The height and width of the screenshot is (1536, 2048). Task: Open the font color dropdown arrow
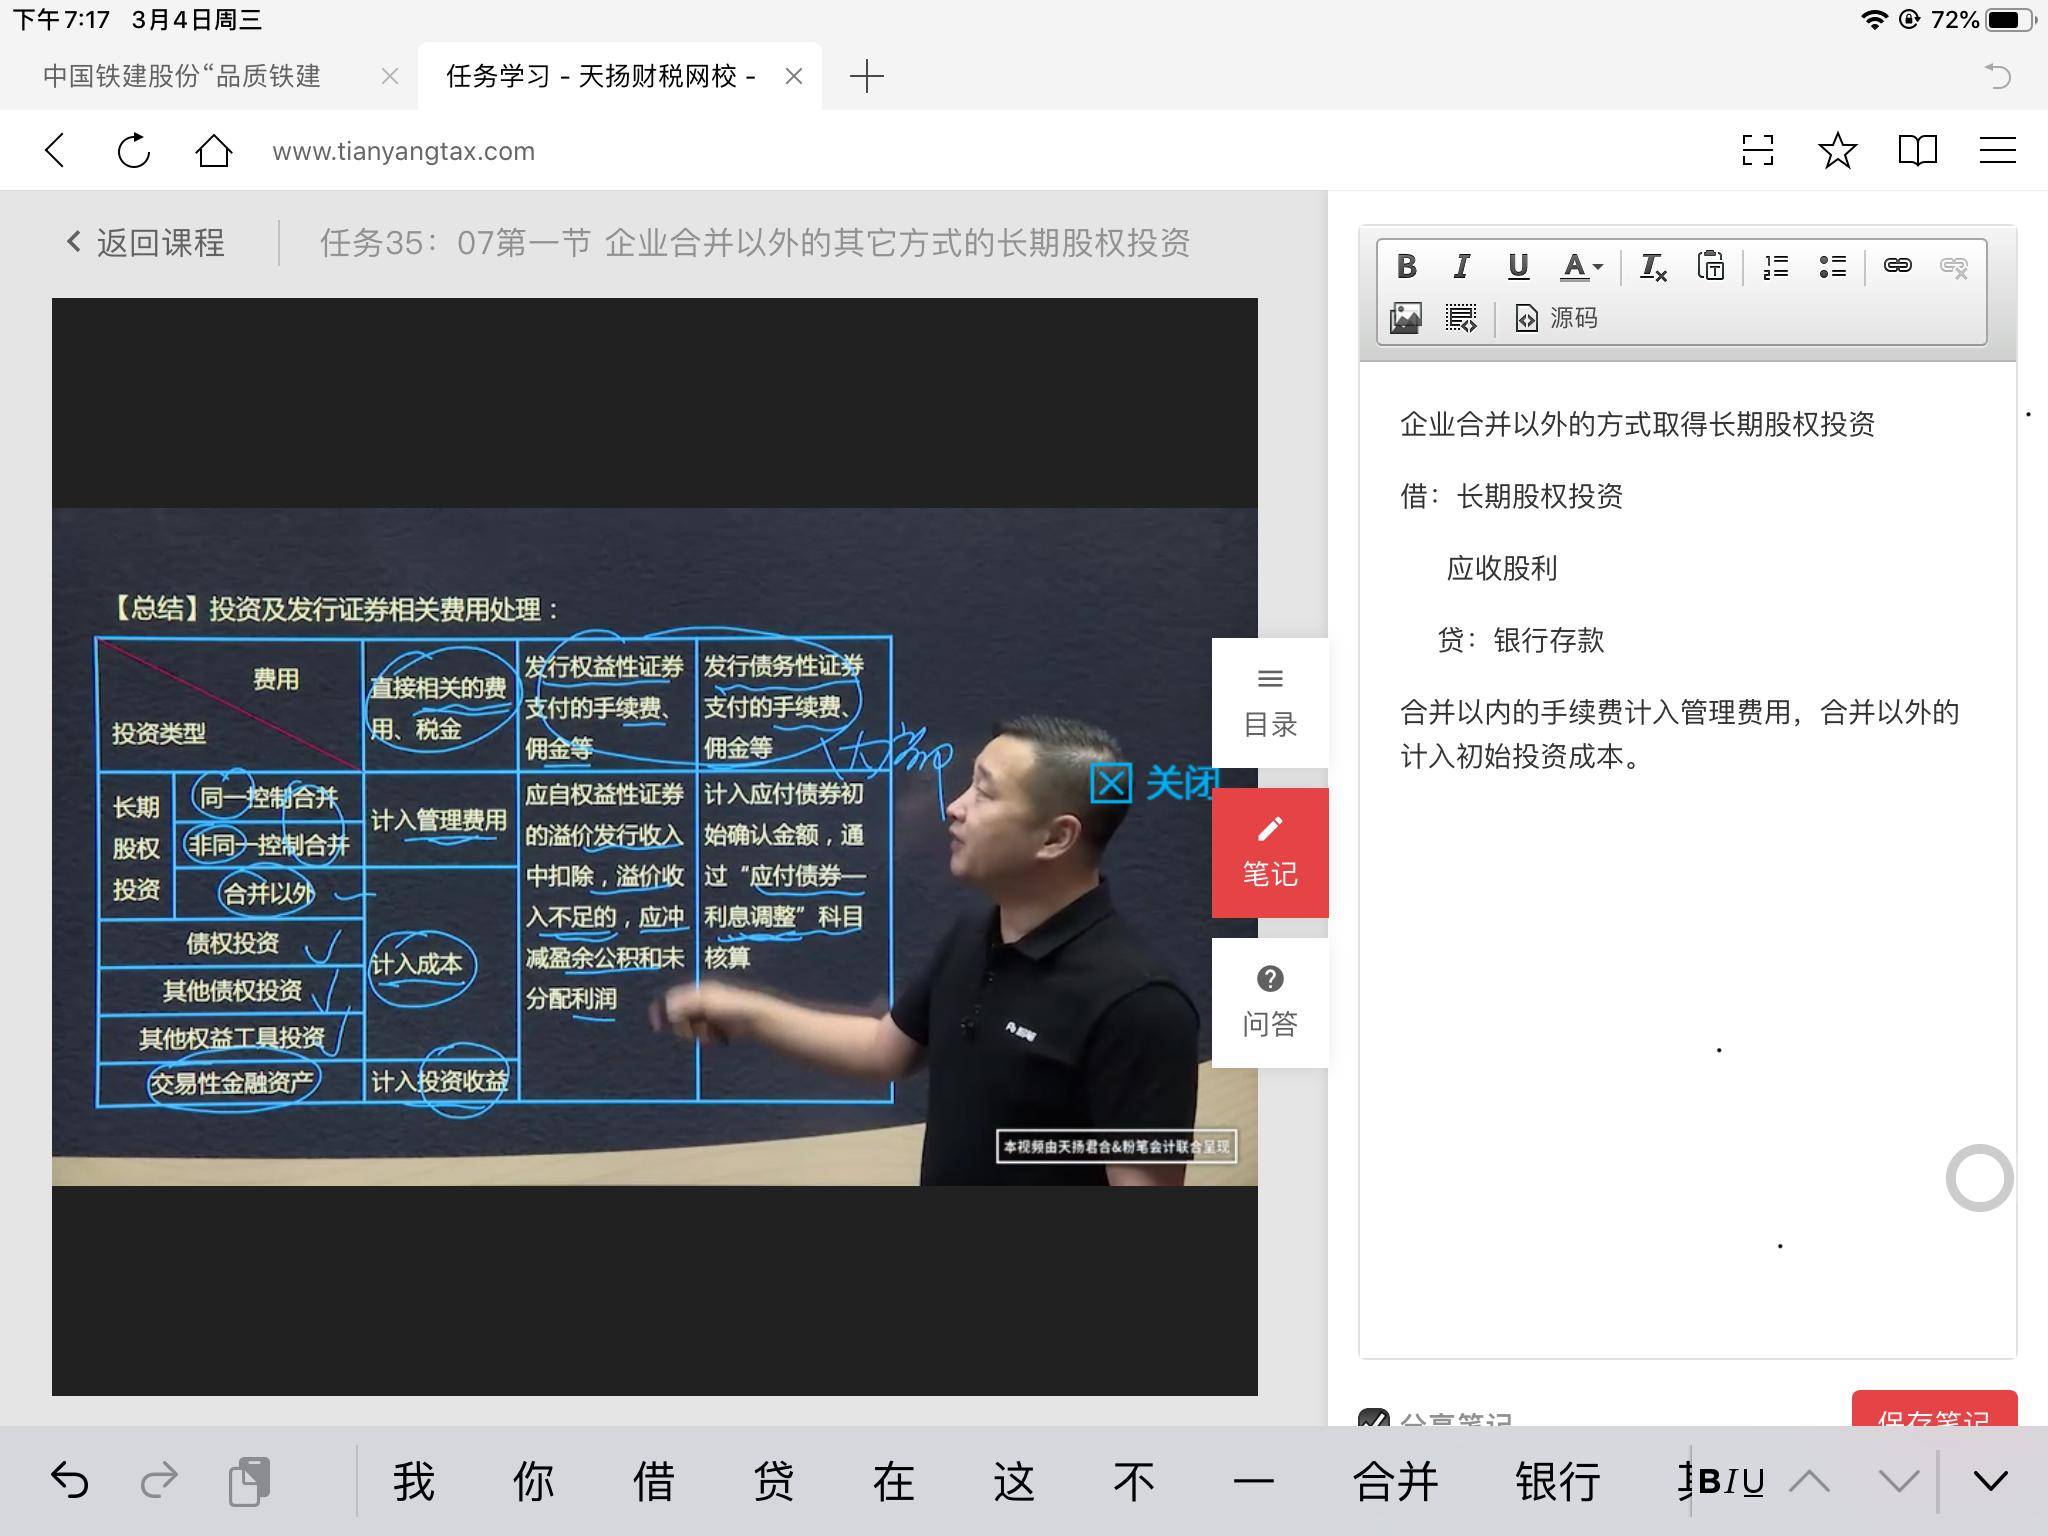point(1598,267)
